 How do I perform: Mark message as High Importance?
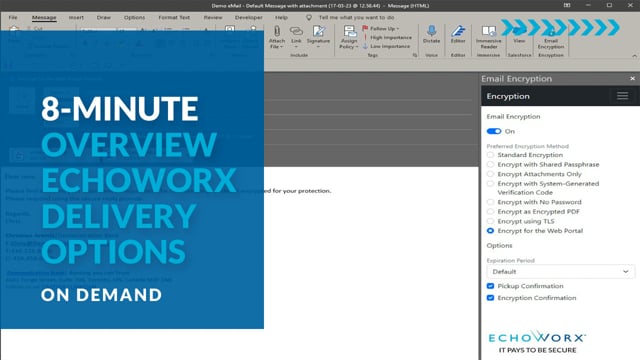387,38
